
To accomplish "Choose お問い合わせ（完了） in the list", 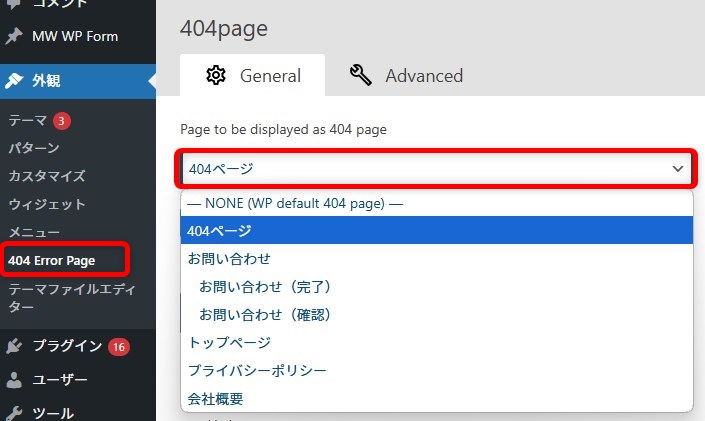I will 264,286.
